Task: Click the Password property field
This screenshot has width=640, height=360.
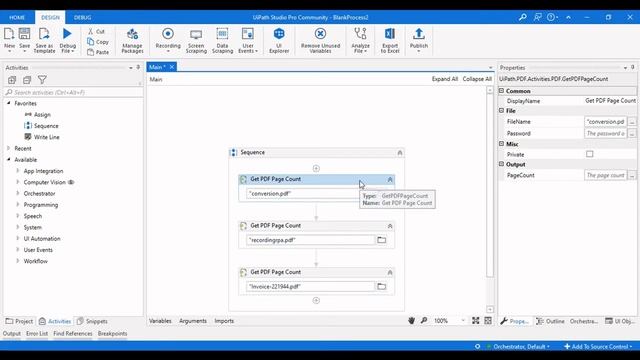Action: pos(606,133)
